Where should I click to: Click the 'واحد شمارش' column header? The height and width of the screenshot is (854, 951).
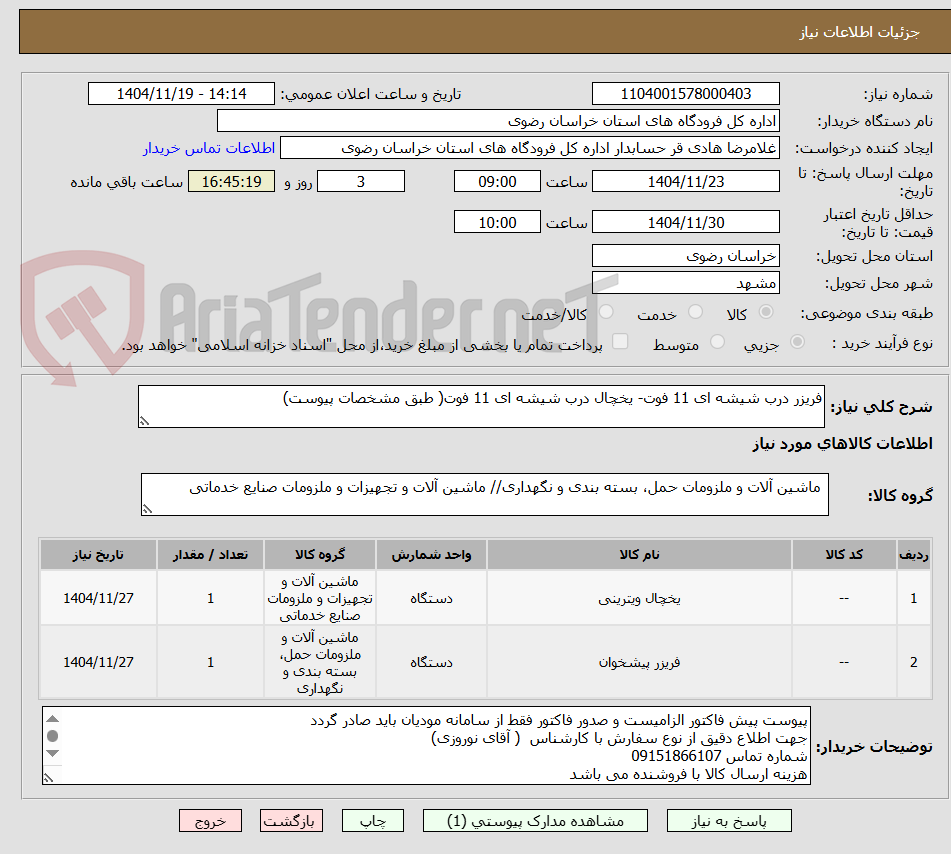[431, 554]
